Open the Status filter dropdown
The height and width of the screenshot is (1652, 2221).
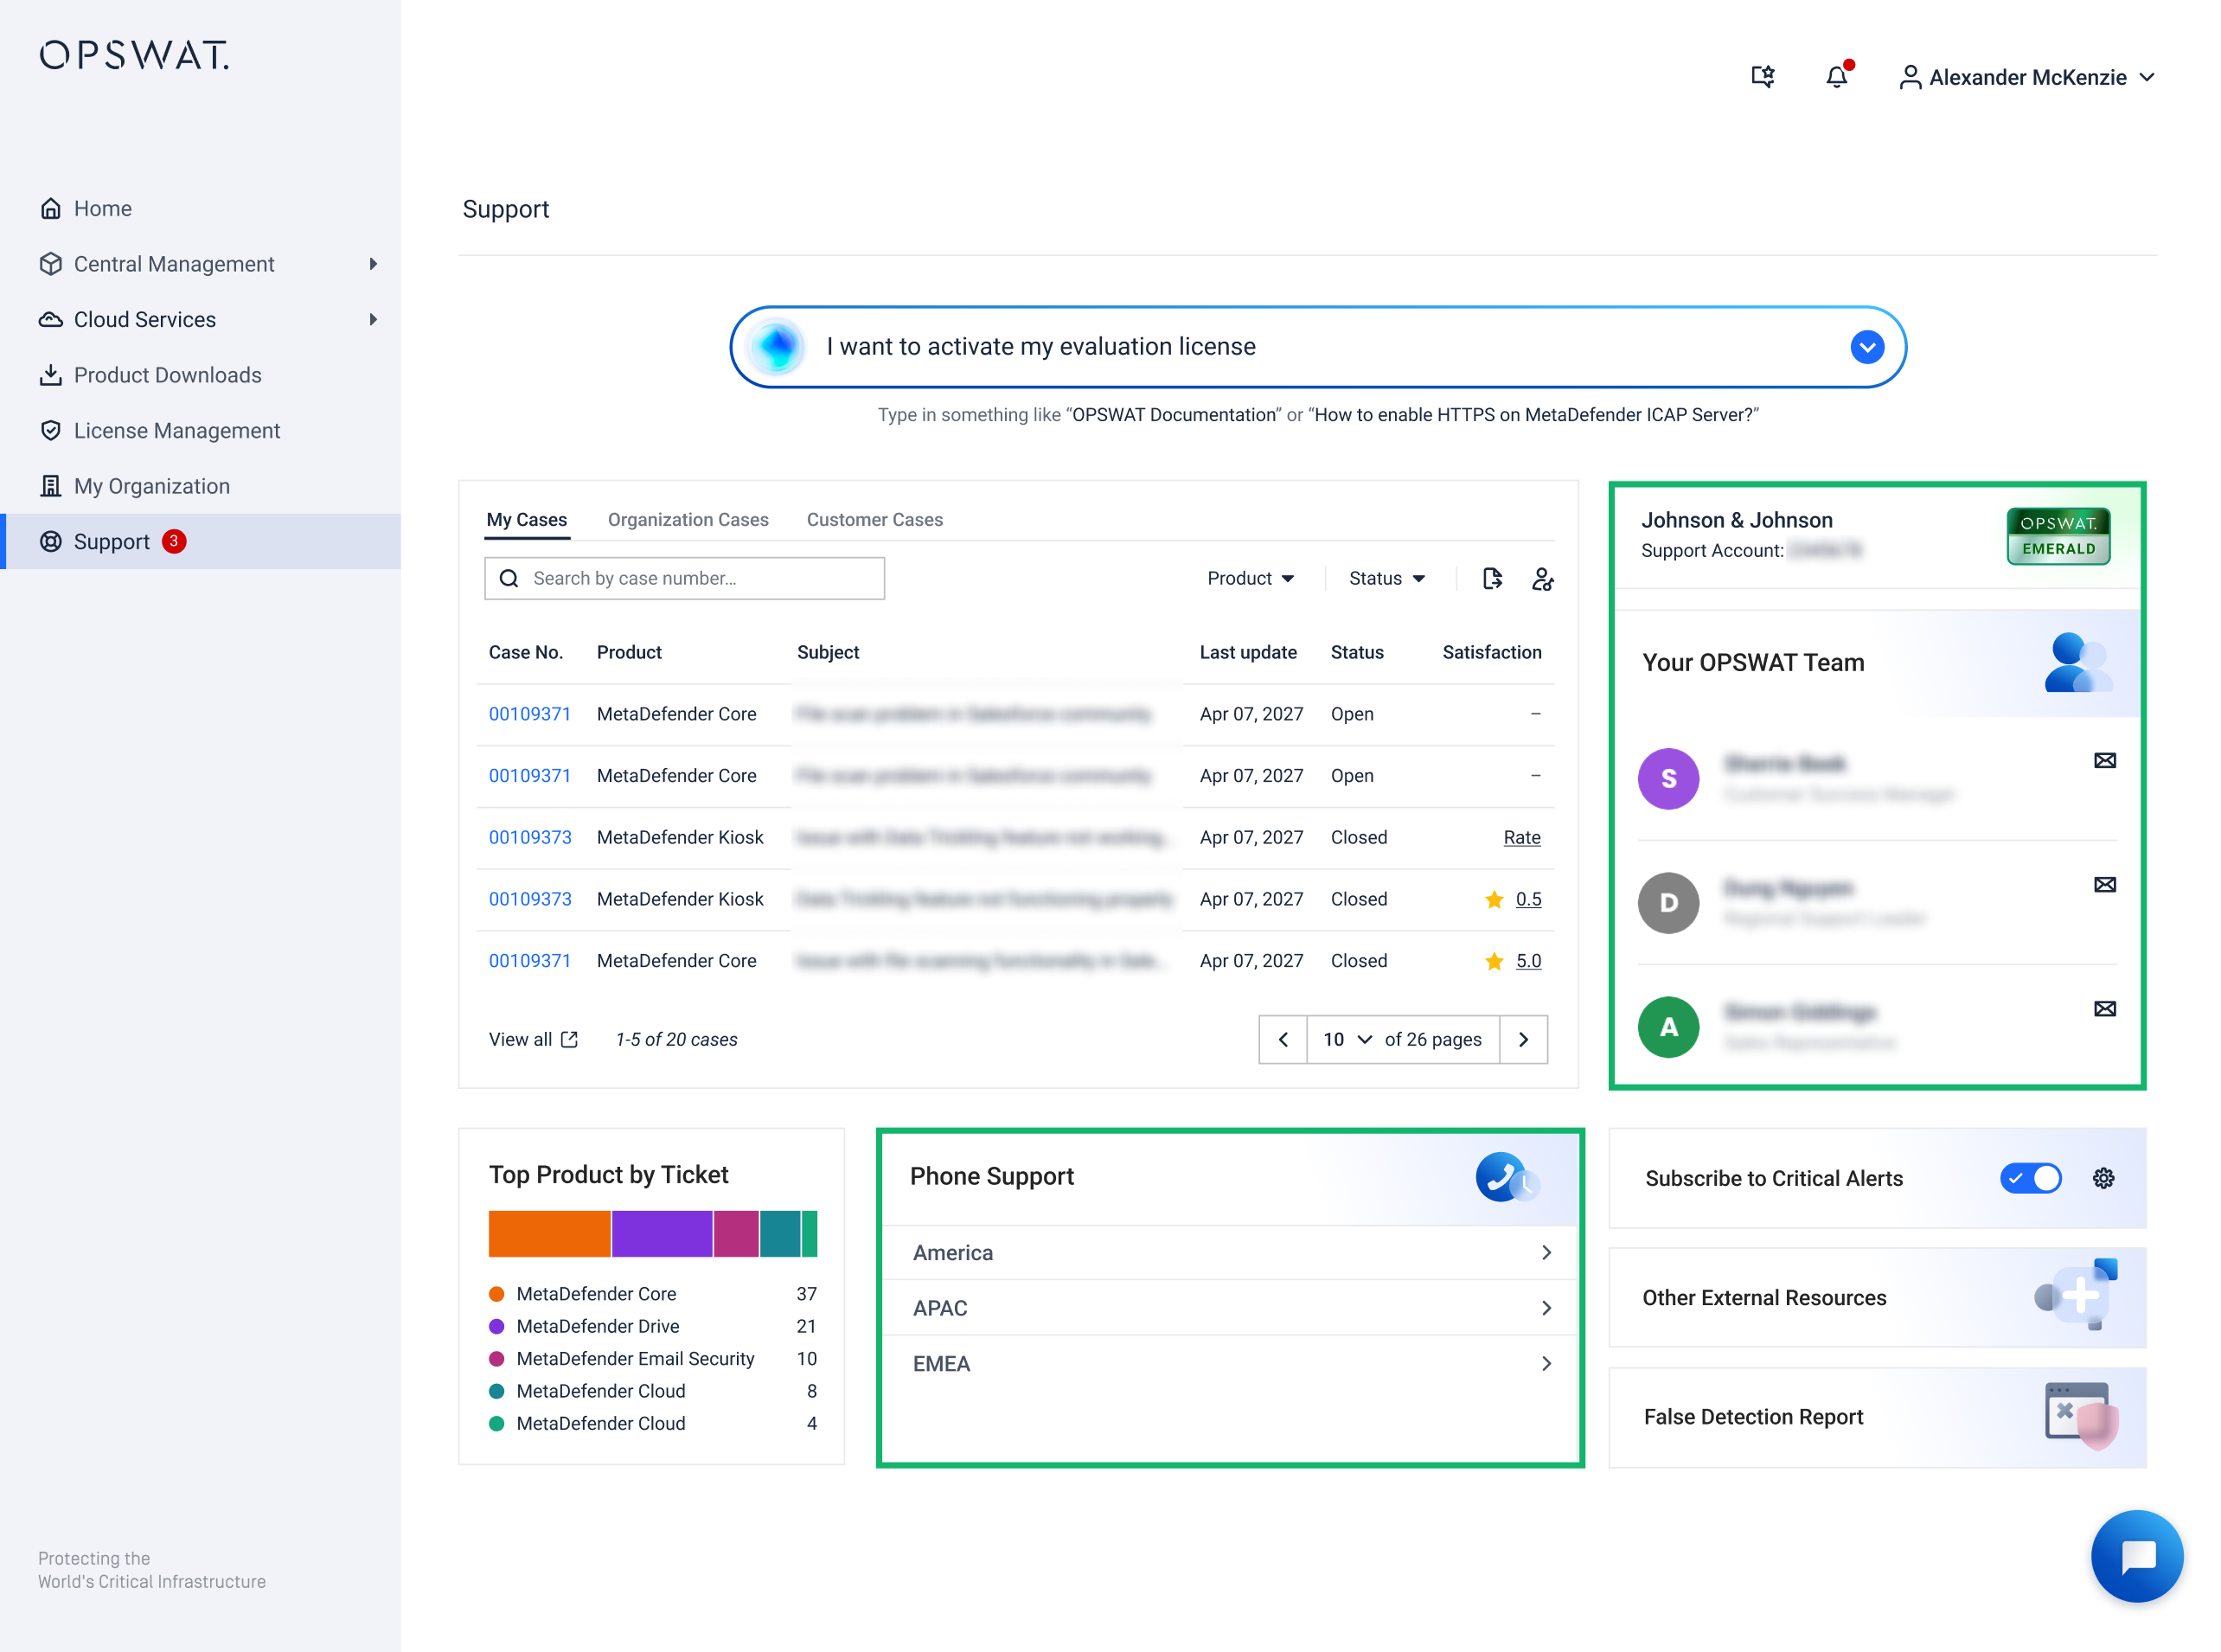coord(1386,578)
